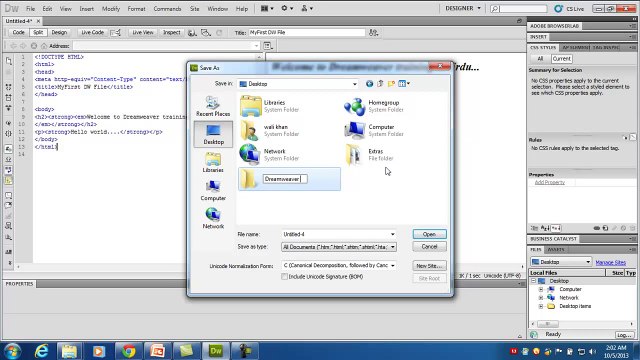This screenshot has width=640, height=360.
Task: Switch to Code view
Action: coord(18,32)
